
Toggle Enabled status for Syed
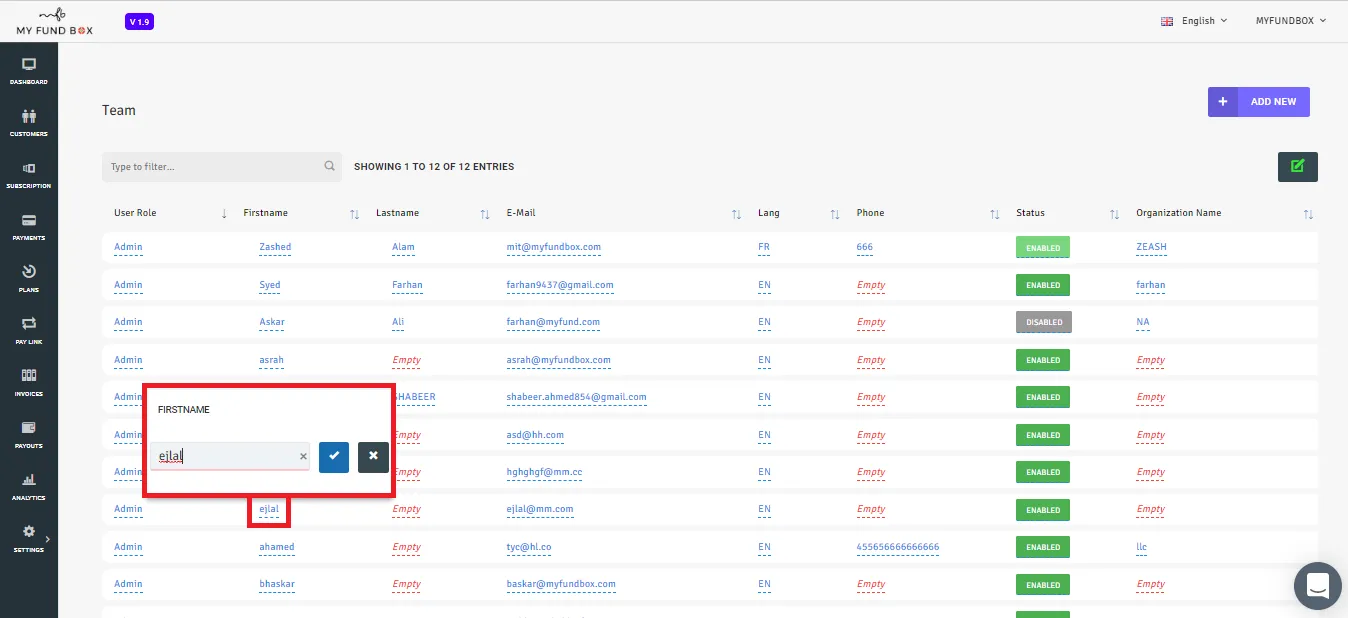[x=1043, y=285]
